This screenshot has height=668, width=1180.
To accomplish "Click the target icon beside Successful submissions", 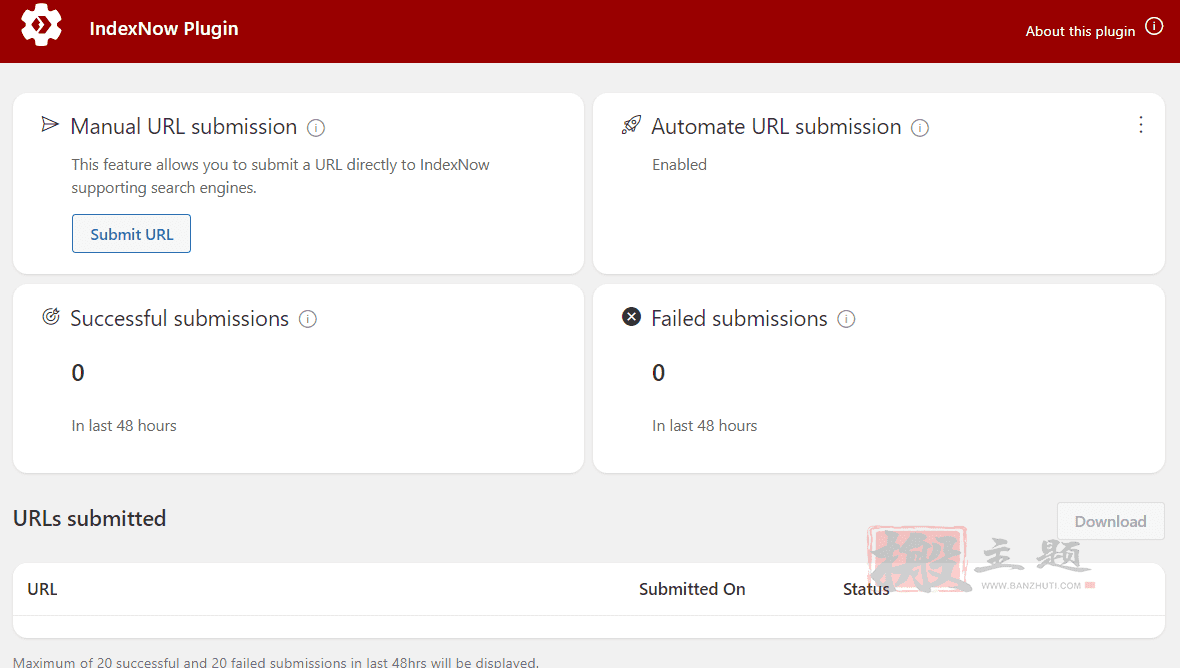I will (x=50, y=317).
